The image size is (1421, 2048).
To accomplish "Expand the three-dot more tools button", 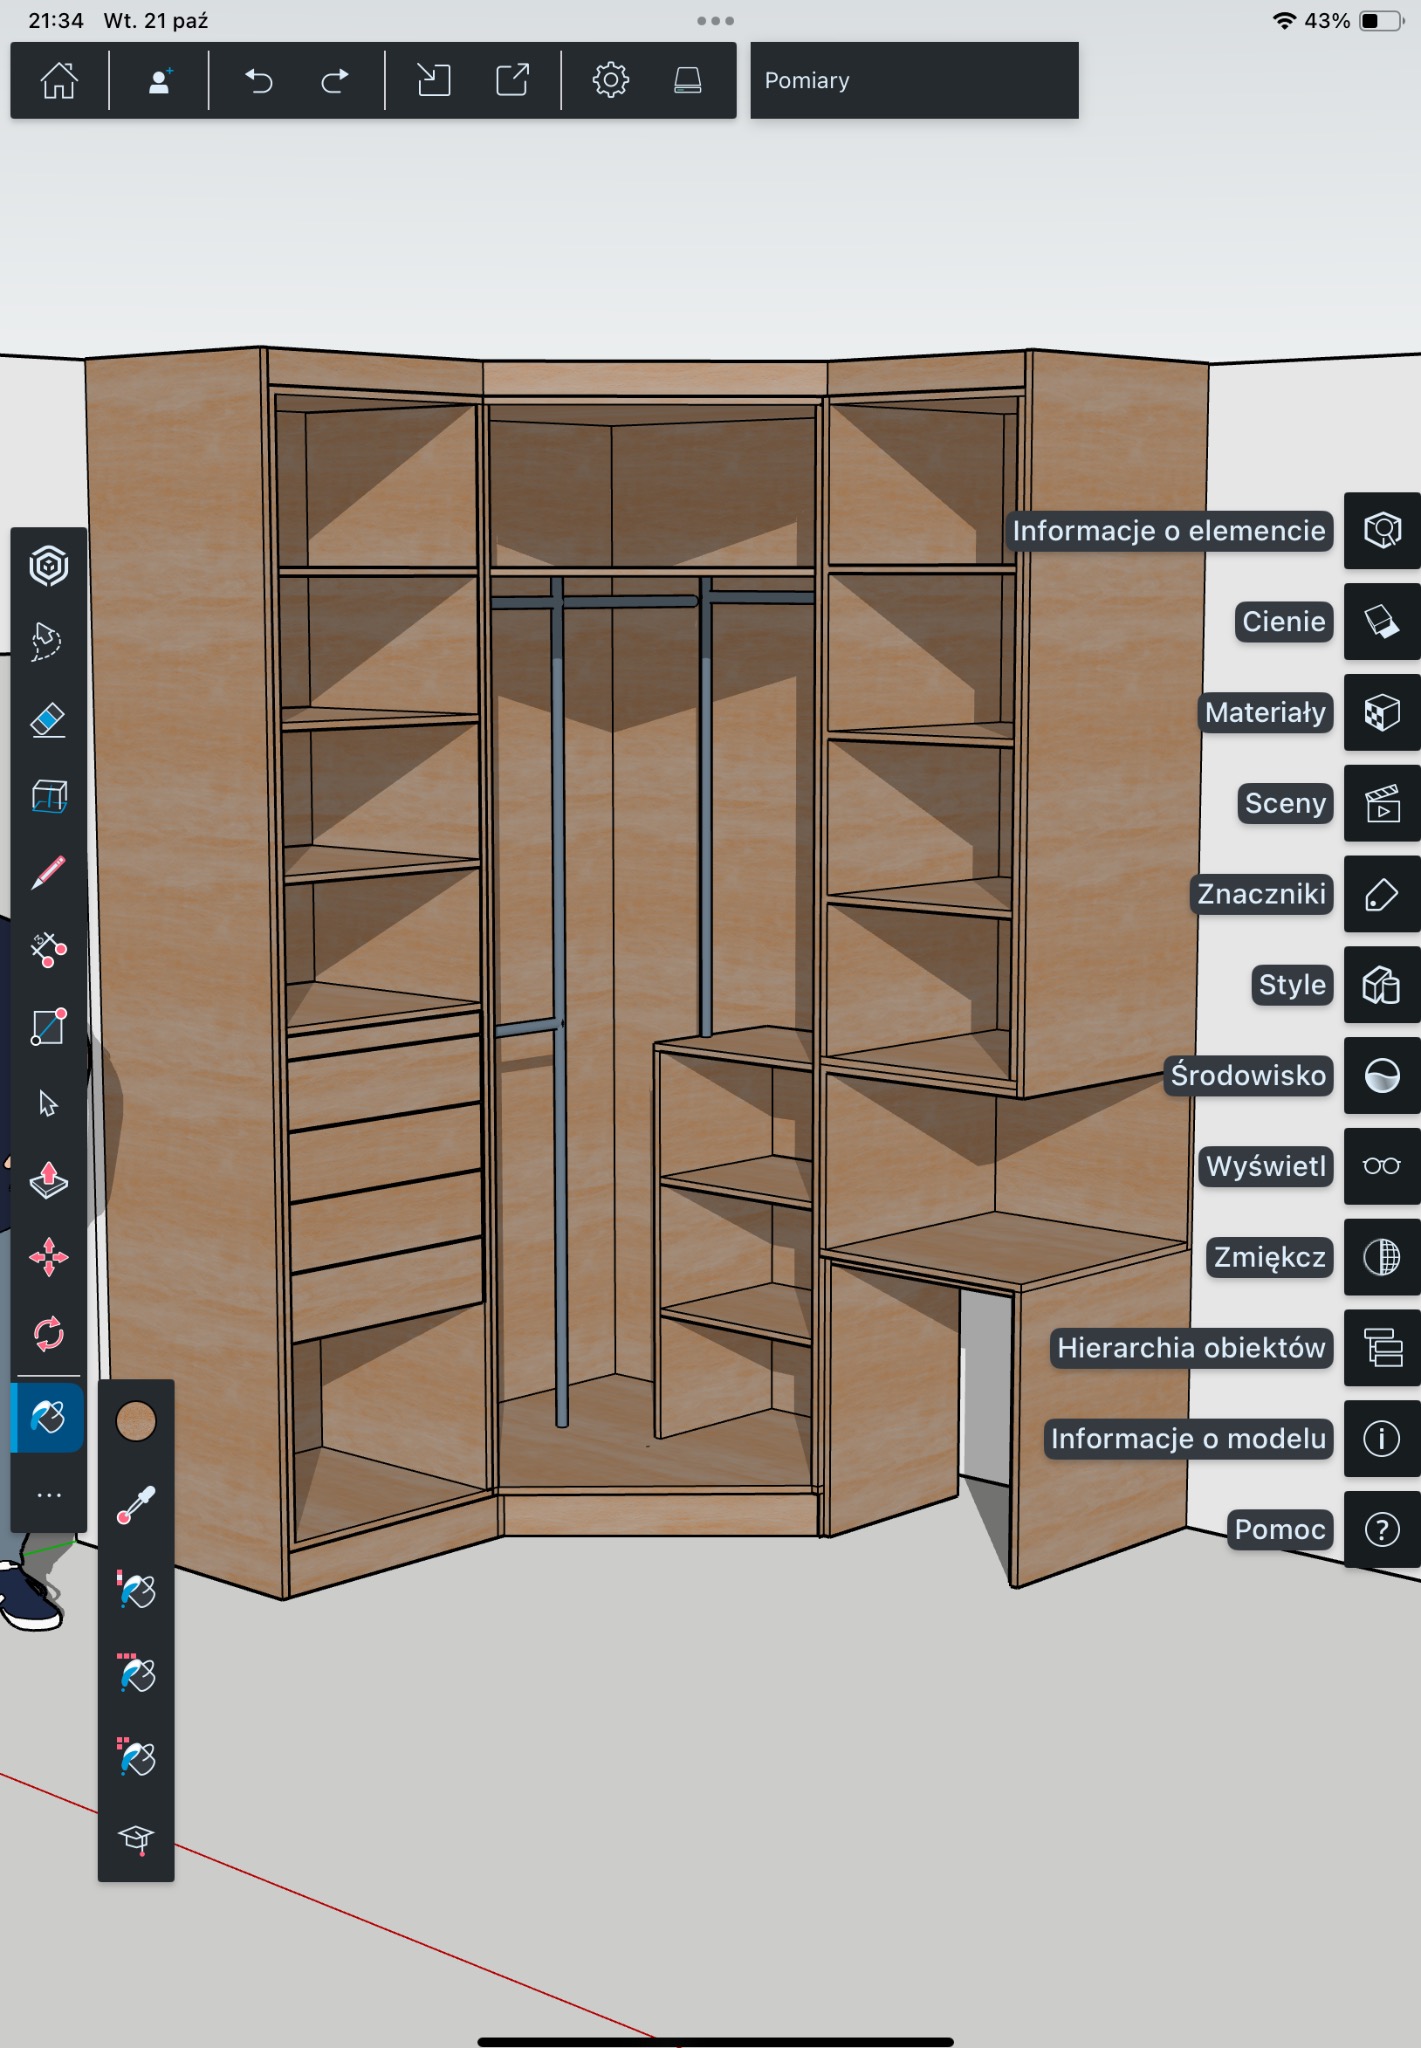I will tap(48, 1495).
